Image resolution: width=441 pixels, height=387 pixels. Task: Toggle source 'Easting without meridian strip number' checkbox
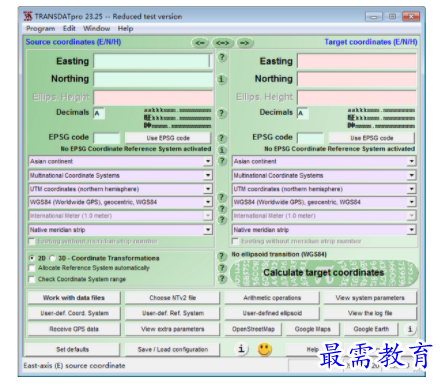coord(32,241)
